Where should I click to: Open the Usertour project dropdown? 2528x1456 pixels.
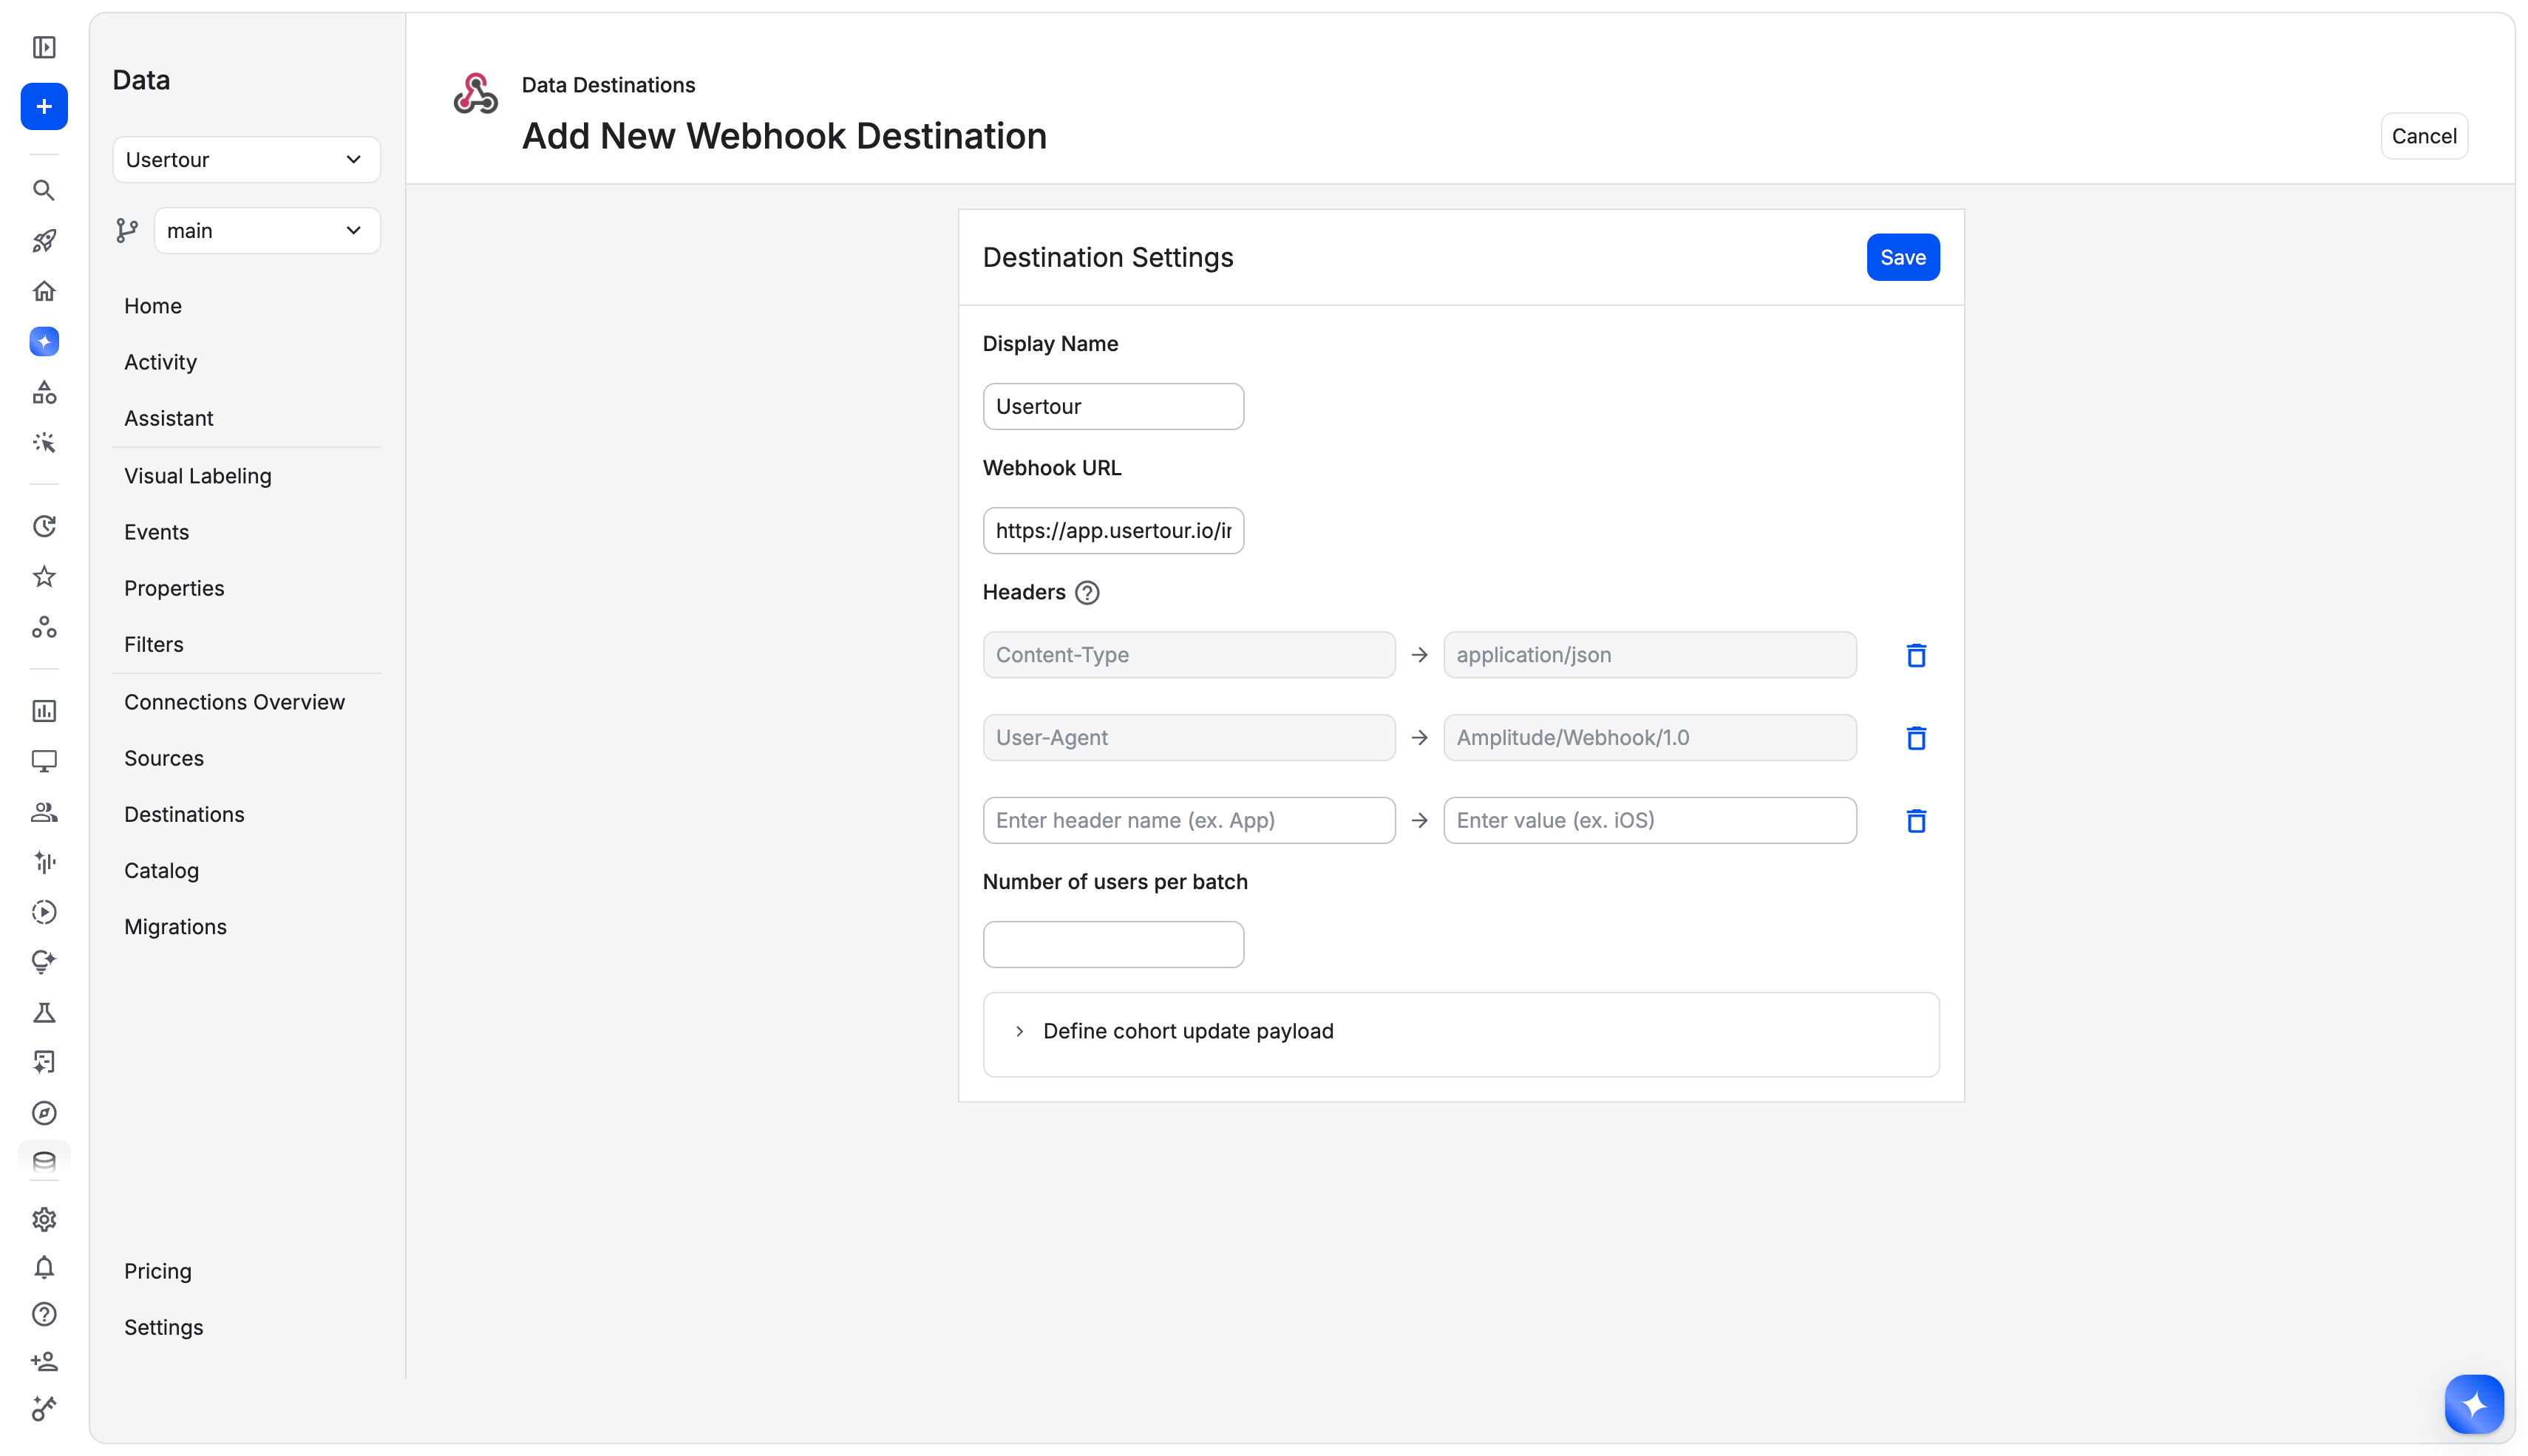pyautogui.click(x=246, y=160)
